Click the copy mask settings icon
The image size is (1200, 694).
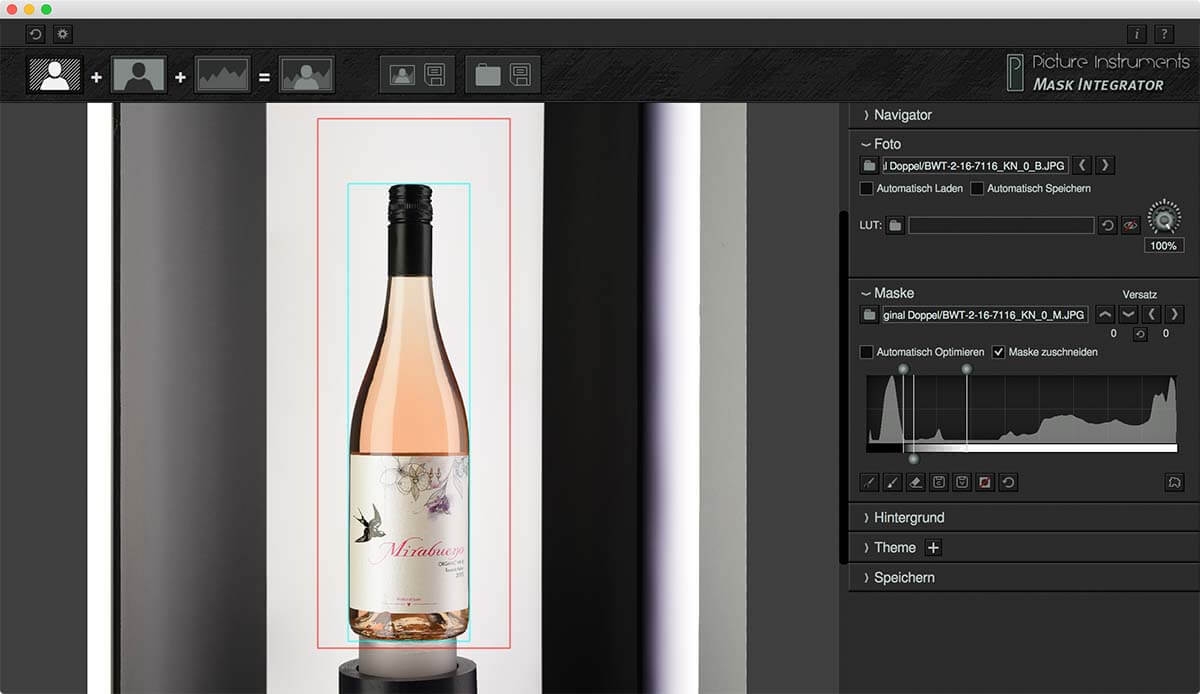pyautogui.click(x=939, y=482)
